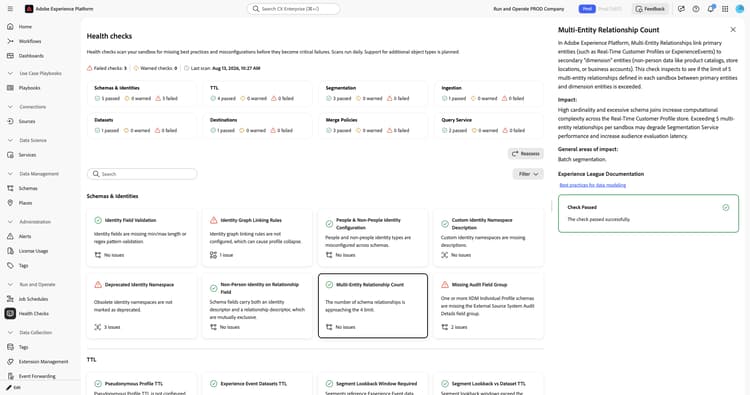The height and width of the screenshot is (395, 750).
Task: Click the chat bubble icon beside Feedback
Action: tap(681, 9)
